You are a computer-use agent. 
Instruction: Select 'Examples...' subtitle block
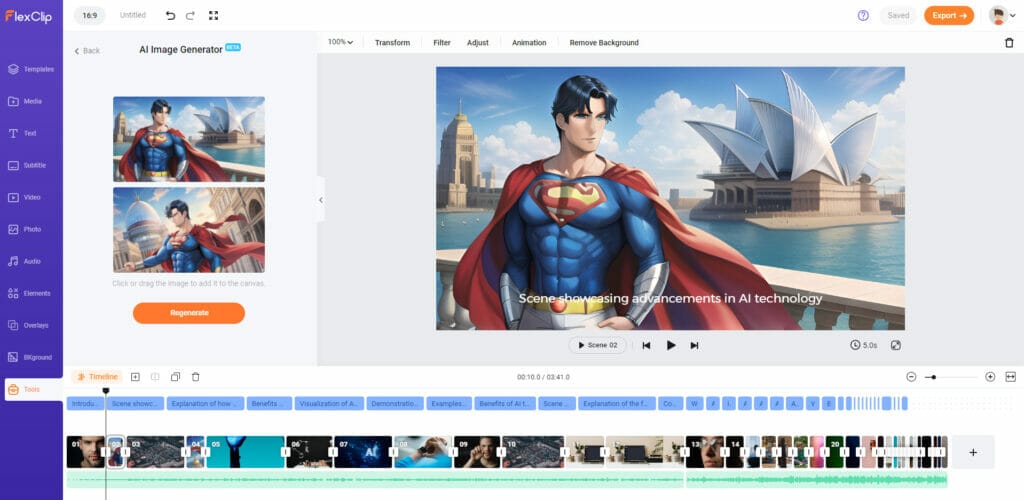(449, 403)
